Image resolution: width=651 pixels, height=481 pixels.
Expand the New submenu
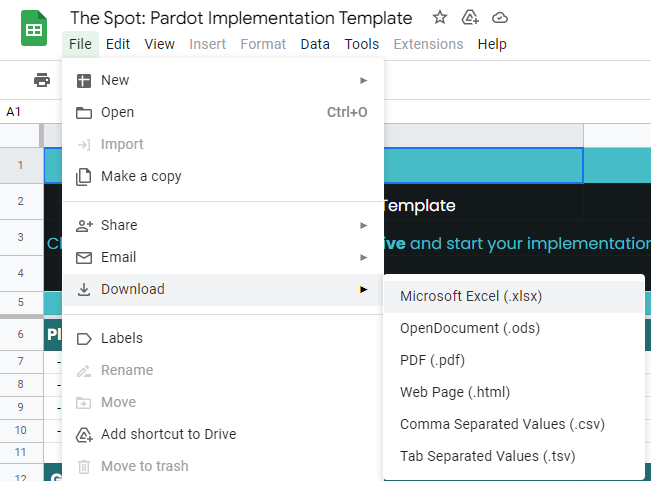pyautogui.click(x=364, y=80)
